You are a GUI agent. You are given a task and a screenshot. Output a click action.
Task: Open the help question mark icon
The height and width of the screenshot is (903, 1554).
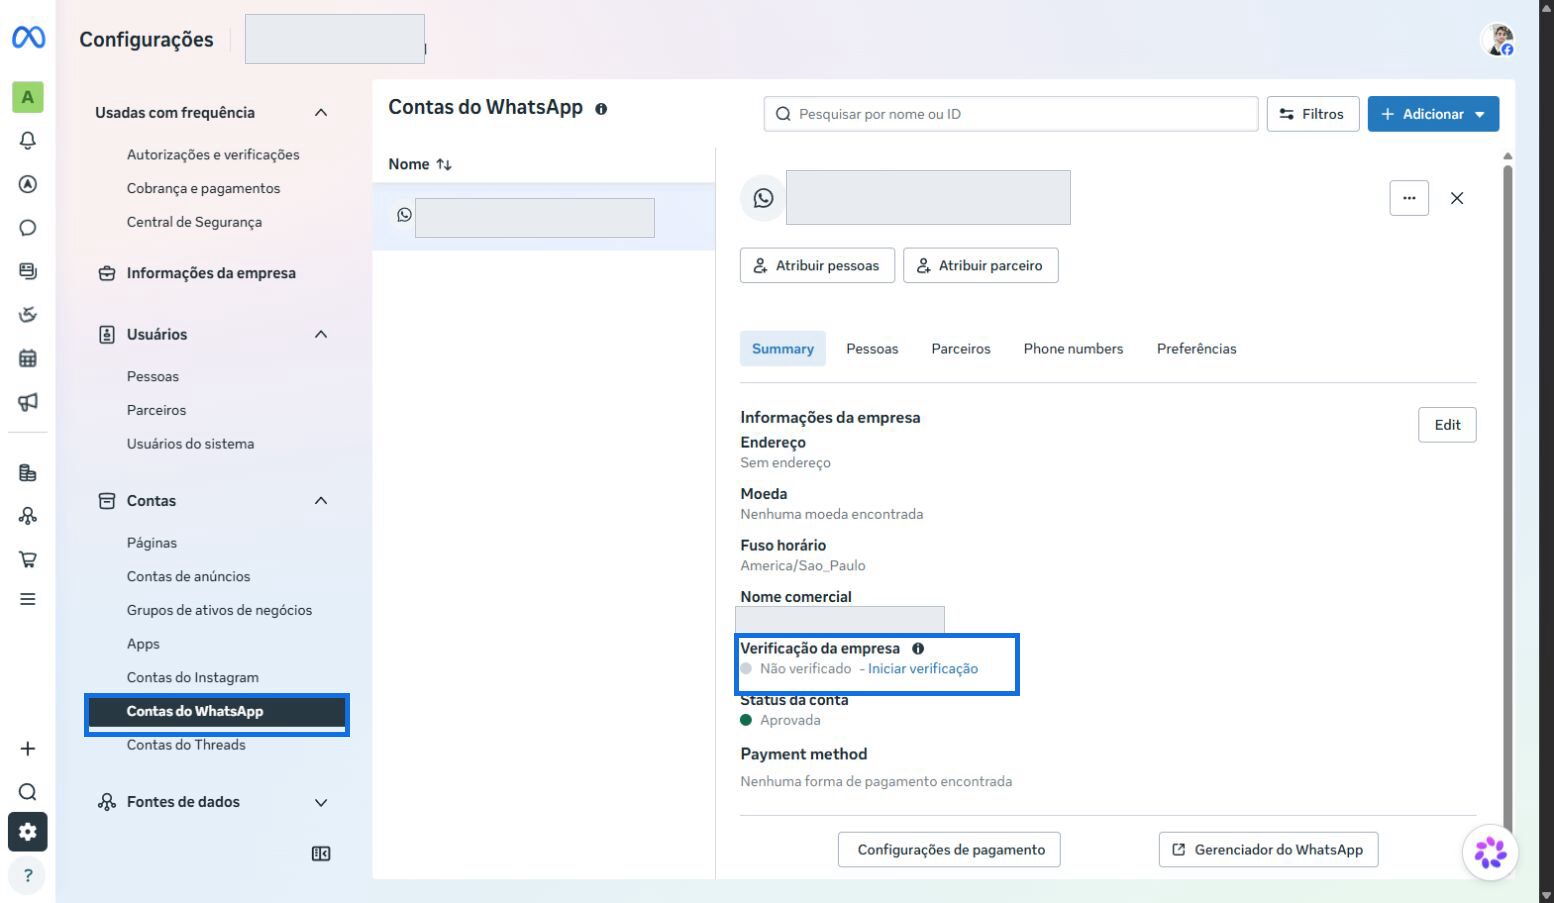pos(28,875)
